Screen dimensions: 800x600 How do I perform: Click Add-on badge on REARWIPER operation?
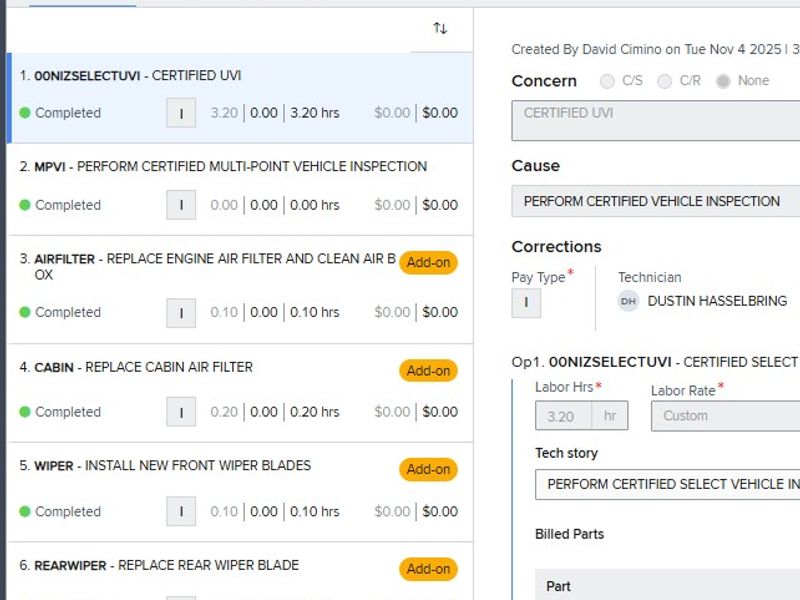click(x=428, y=569)
